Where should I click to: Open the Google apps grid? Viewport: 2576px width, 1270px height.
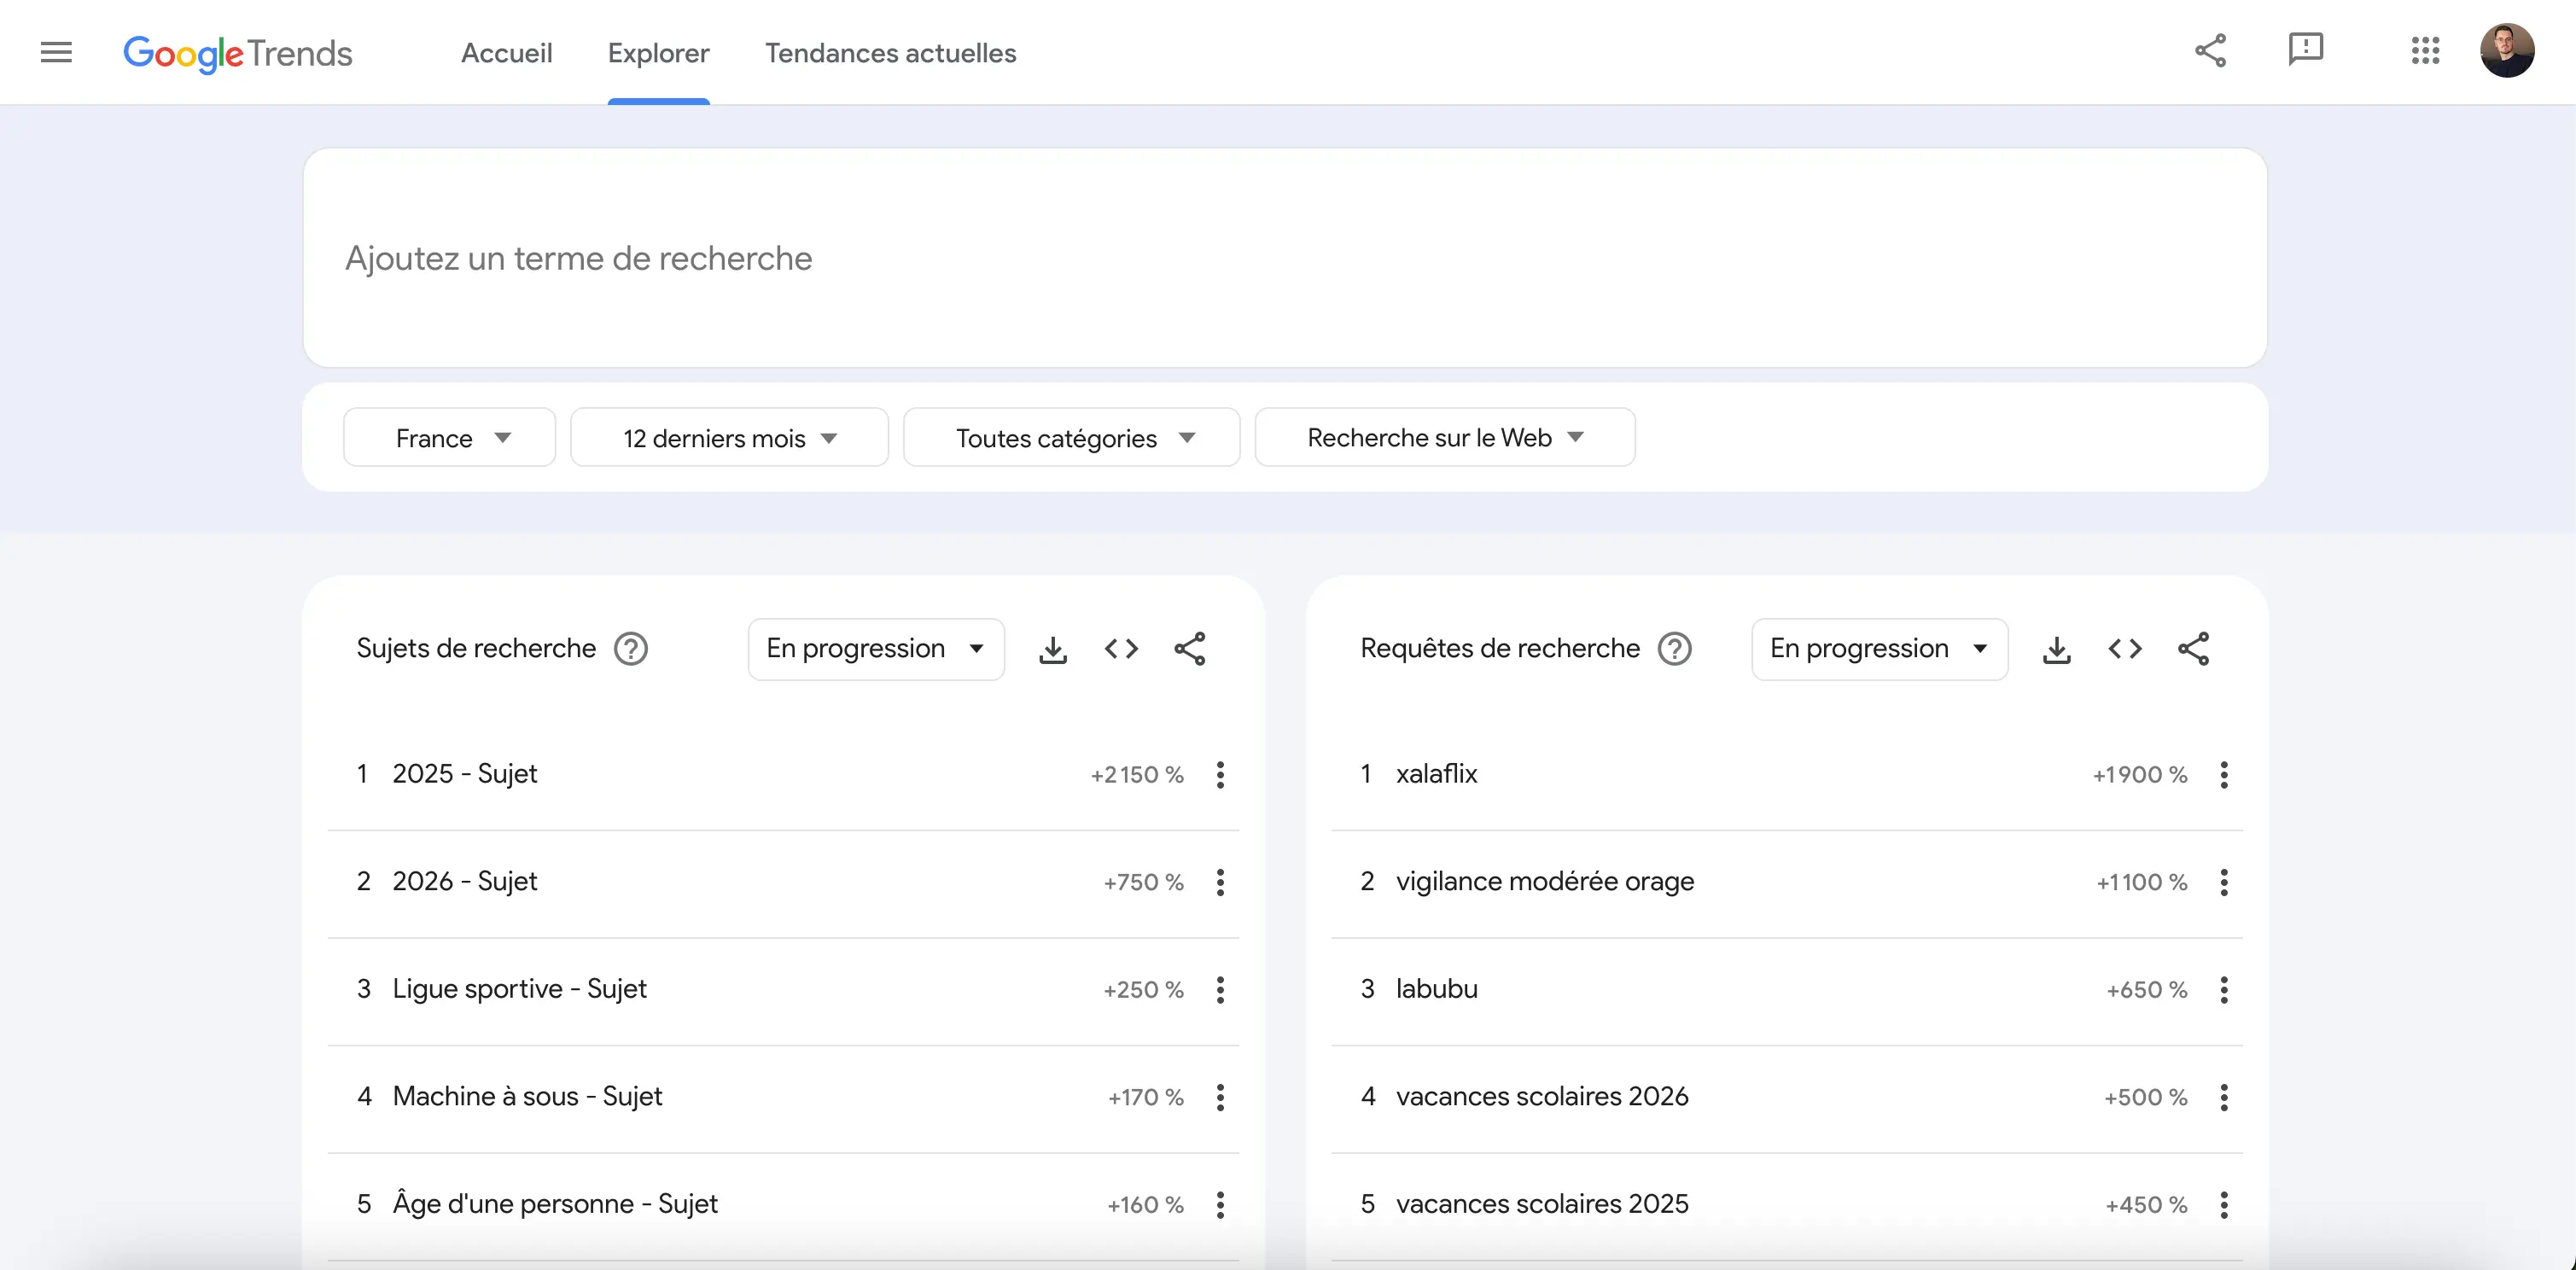(2425, 51)
